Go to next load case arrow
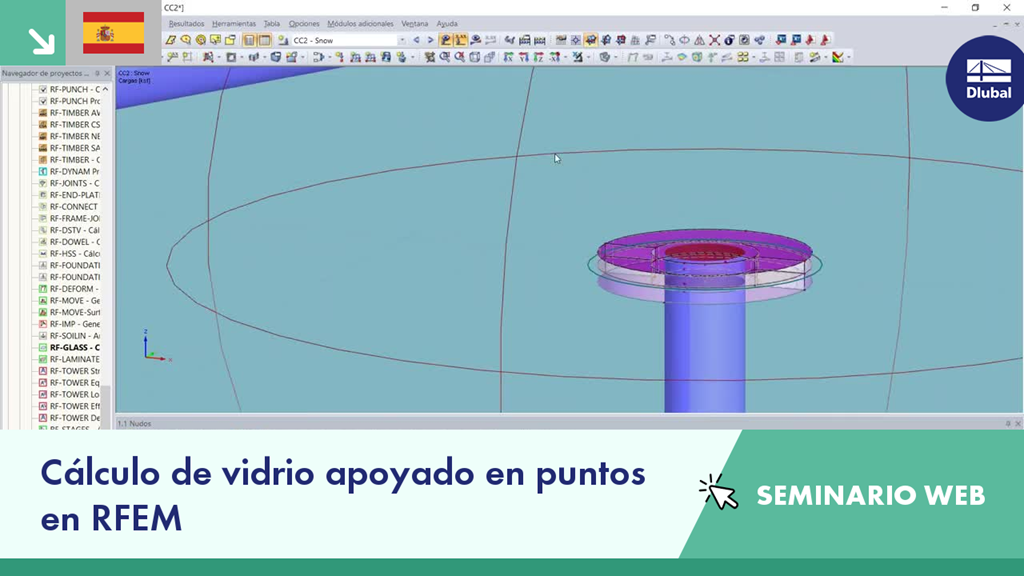This screenshot has width=1024, height=576. [x=430, y=40]
